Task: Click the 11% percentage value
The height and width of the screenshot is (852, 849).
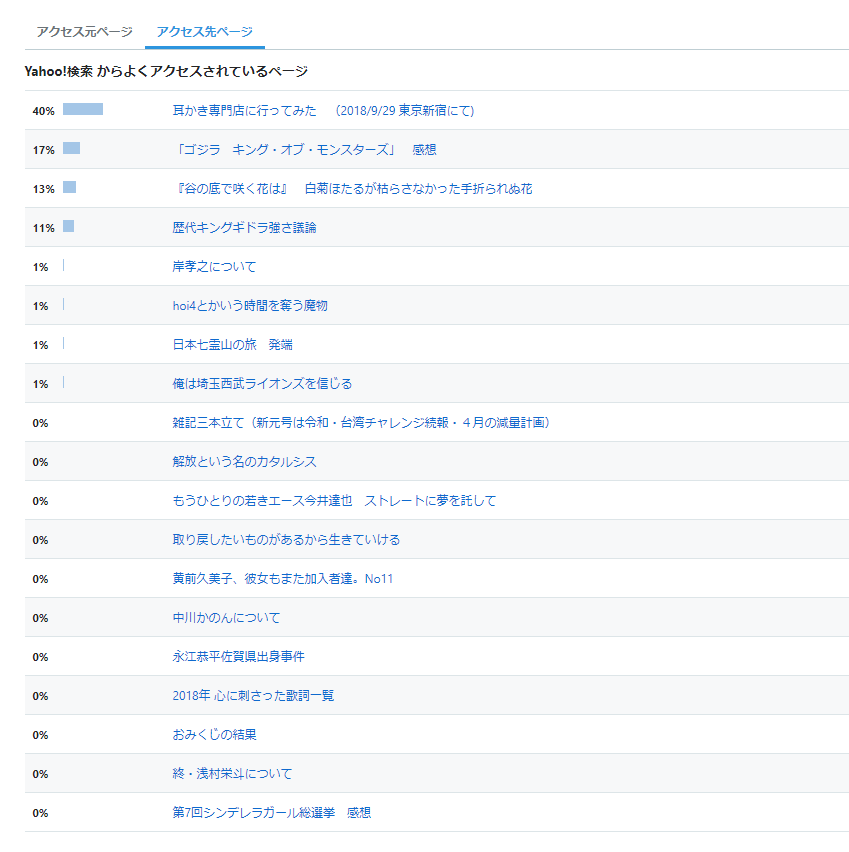Action: coord(43,228)
